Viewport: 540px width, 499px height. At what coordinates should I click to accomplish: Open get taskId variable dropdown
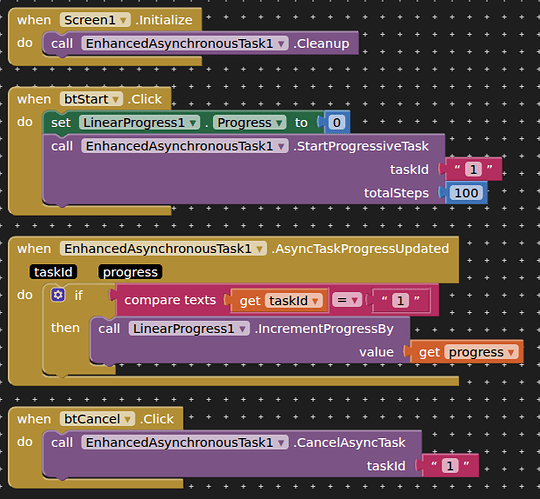[293, 301]
